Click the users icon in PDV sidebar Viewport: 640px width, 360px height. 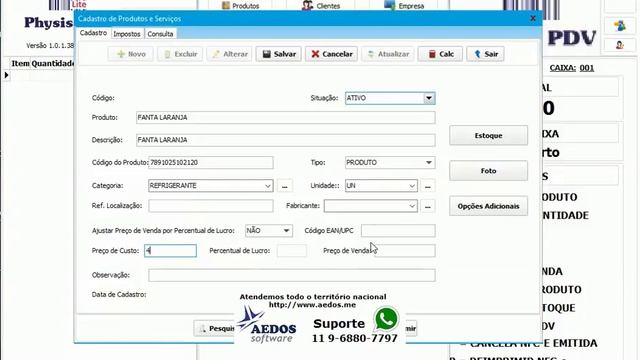pyautogui.click(x=620, y=26)
